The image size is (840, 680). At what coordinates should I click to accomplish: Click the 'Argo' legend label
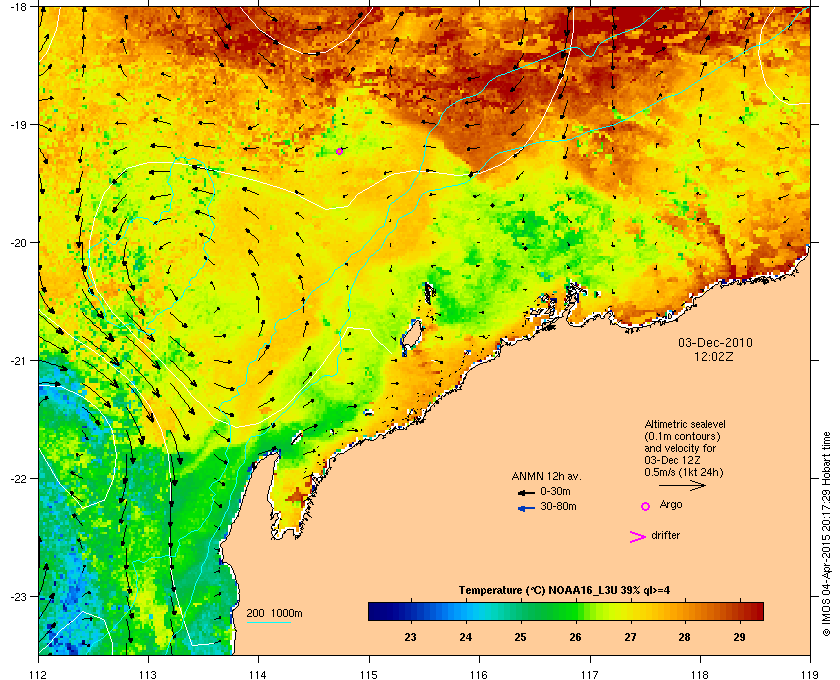pos(671,505)
